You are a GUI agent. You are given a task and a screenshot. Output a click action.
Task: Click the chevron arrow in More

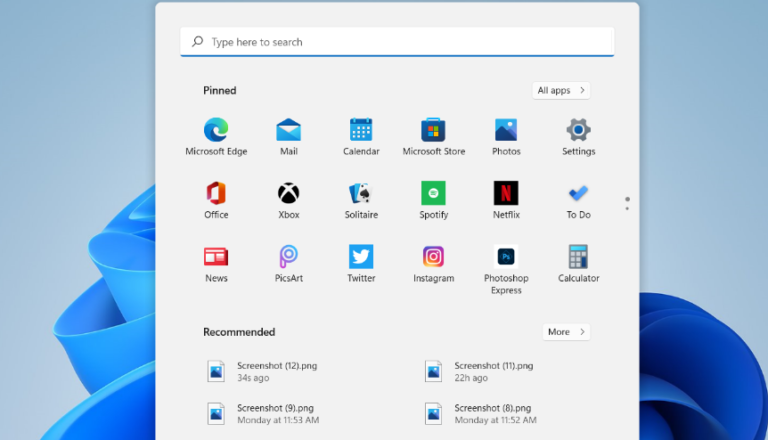[582, 332]
